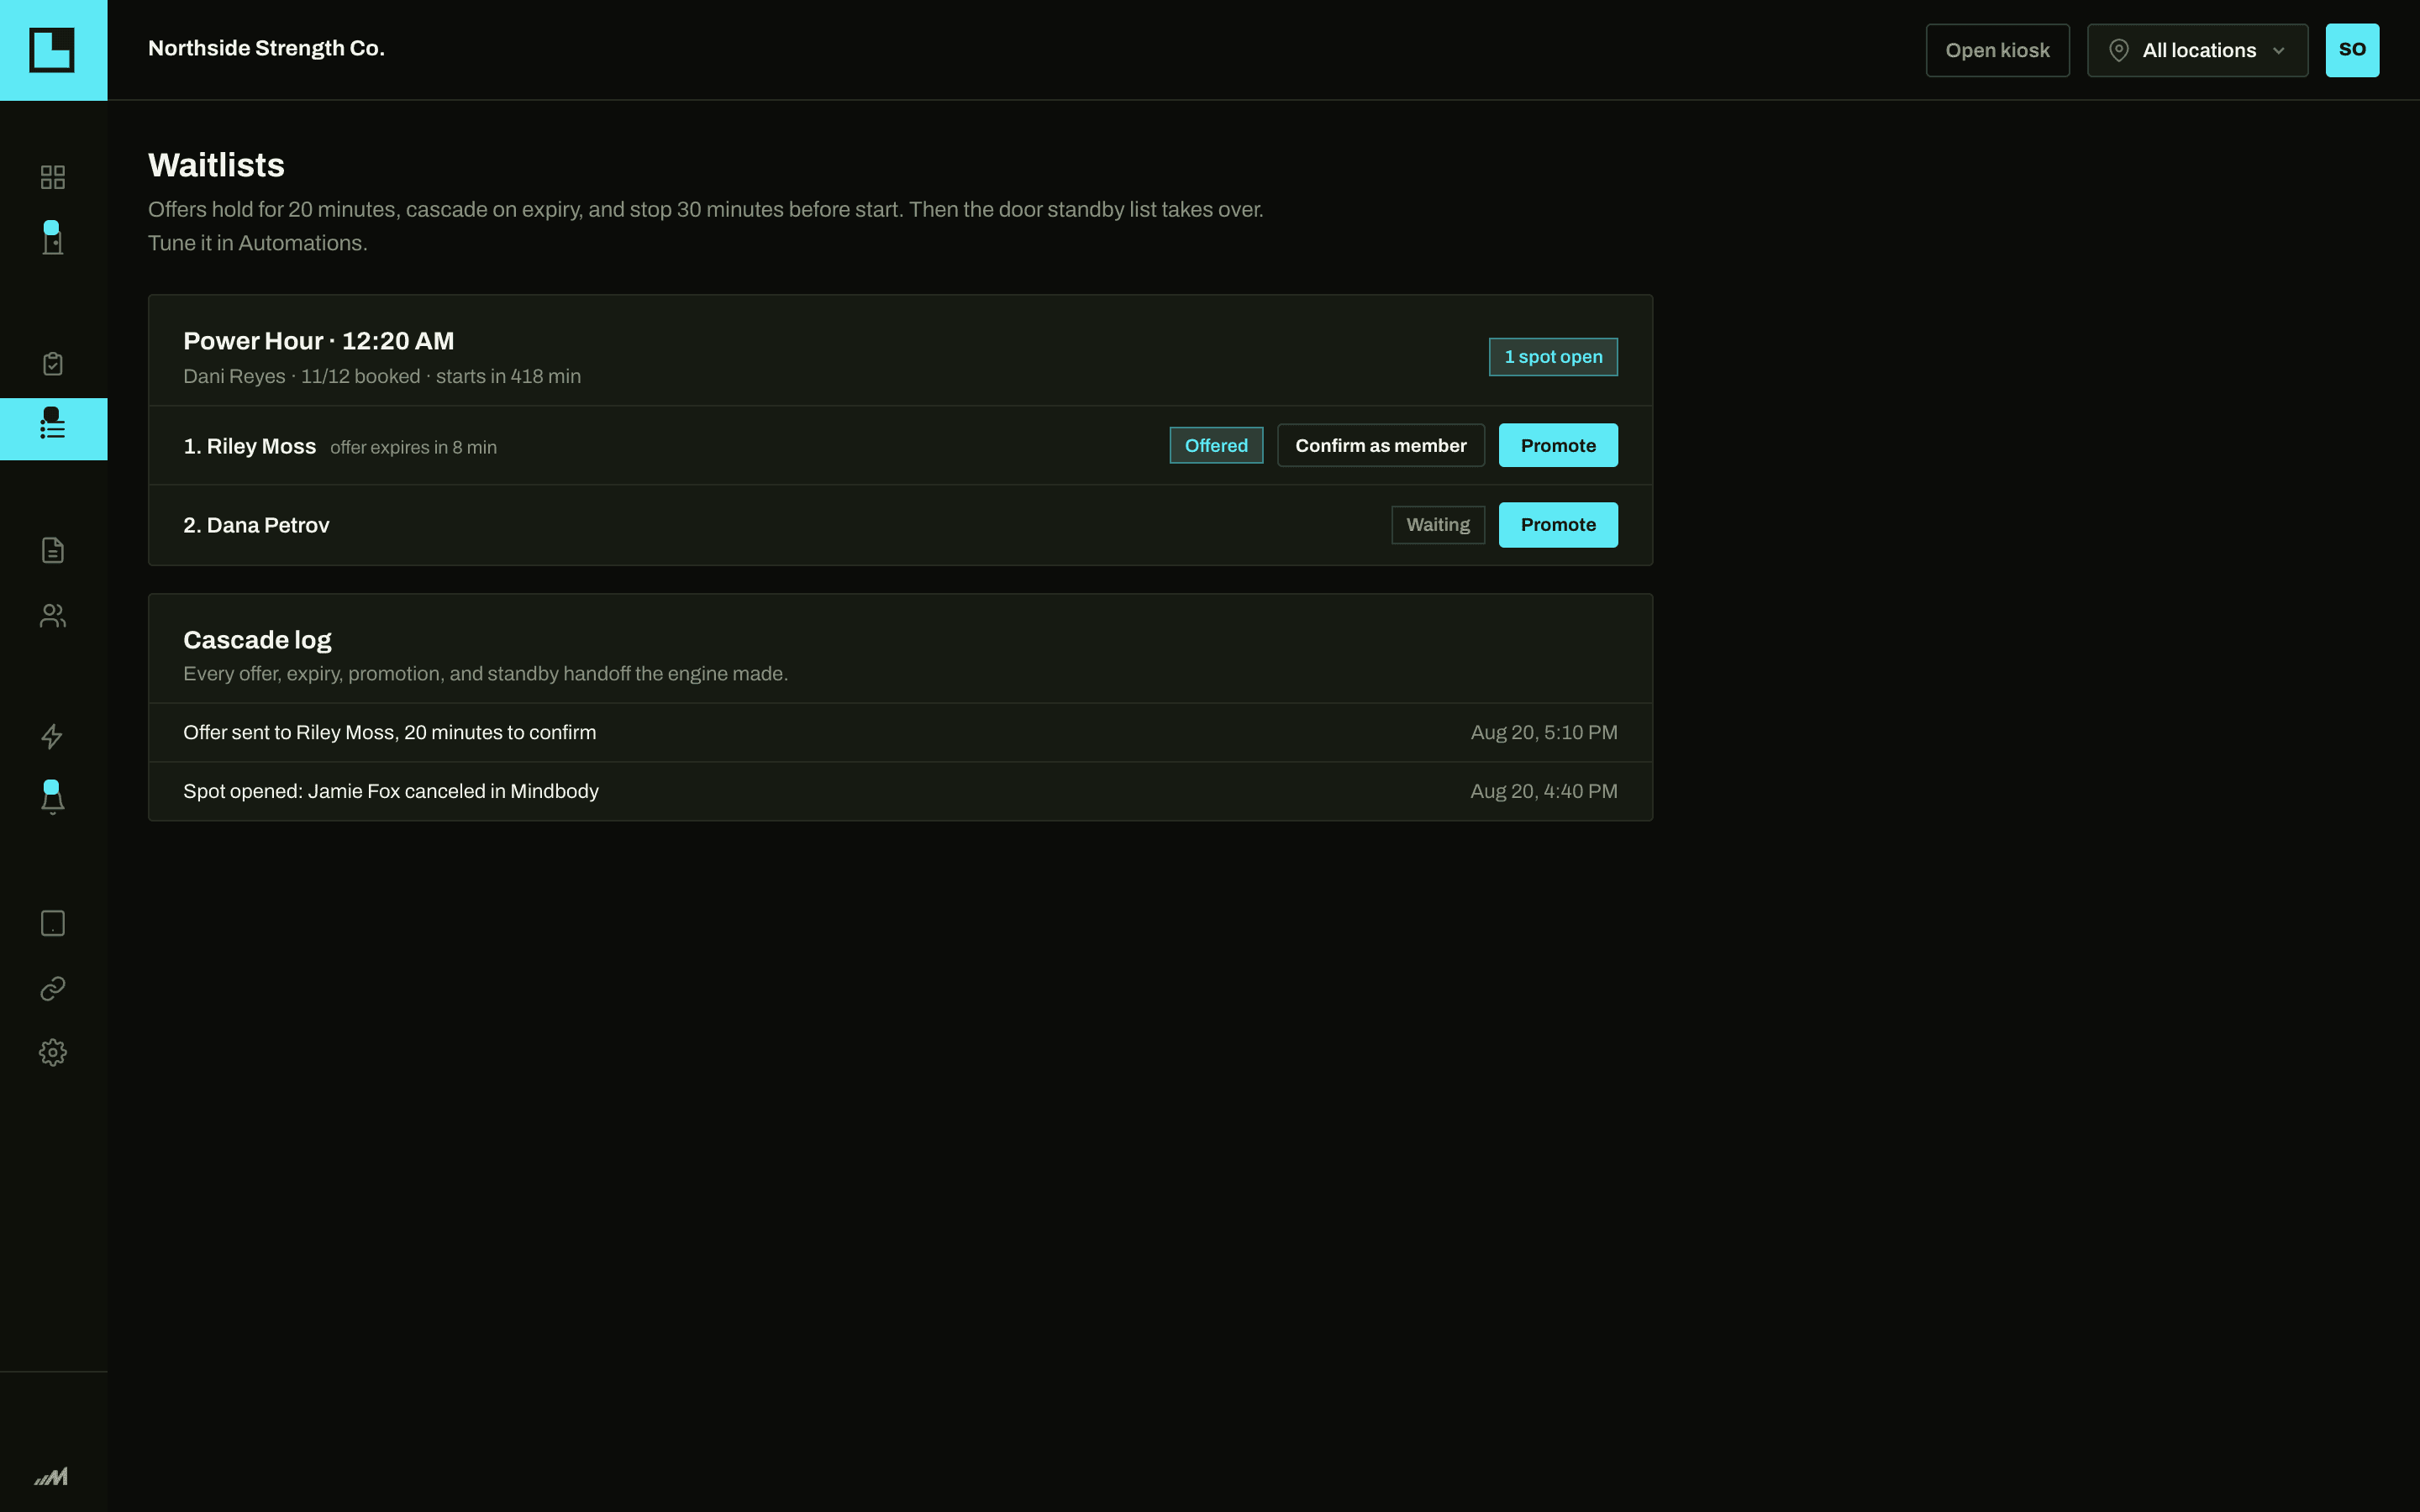Promote Riley Moss from the waitlist

[1558, 445]
